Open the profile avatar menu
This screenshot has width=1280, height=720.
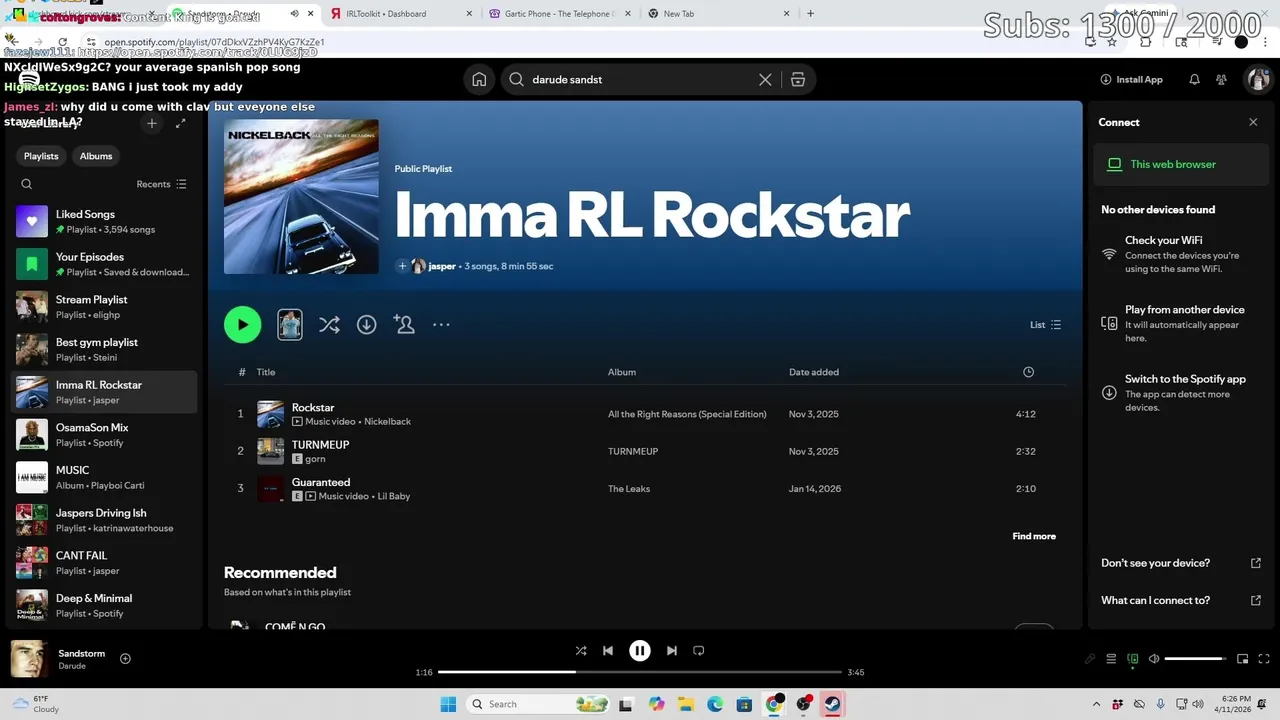[x=1257, y=80]
